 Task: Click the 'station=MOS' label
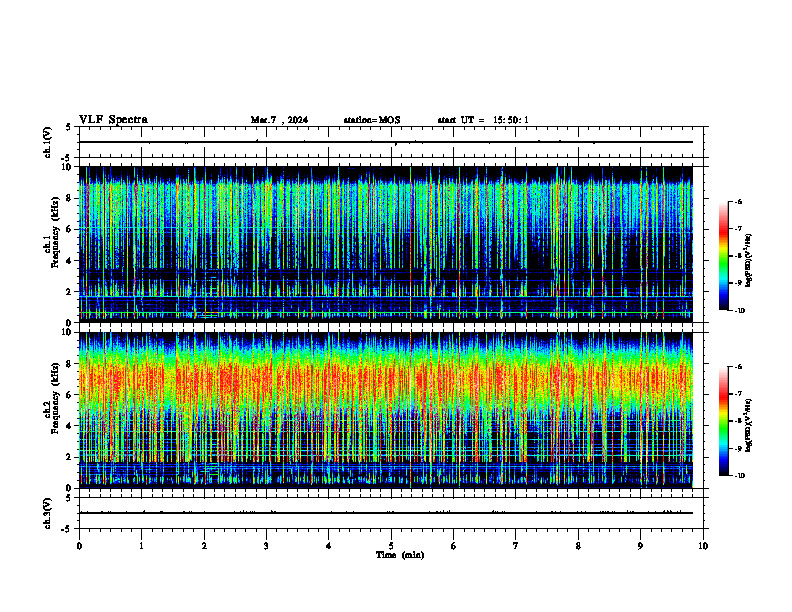[372, 120]
